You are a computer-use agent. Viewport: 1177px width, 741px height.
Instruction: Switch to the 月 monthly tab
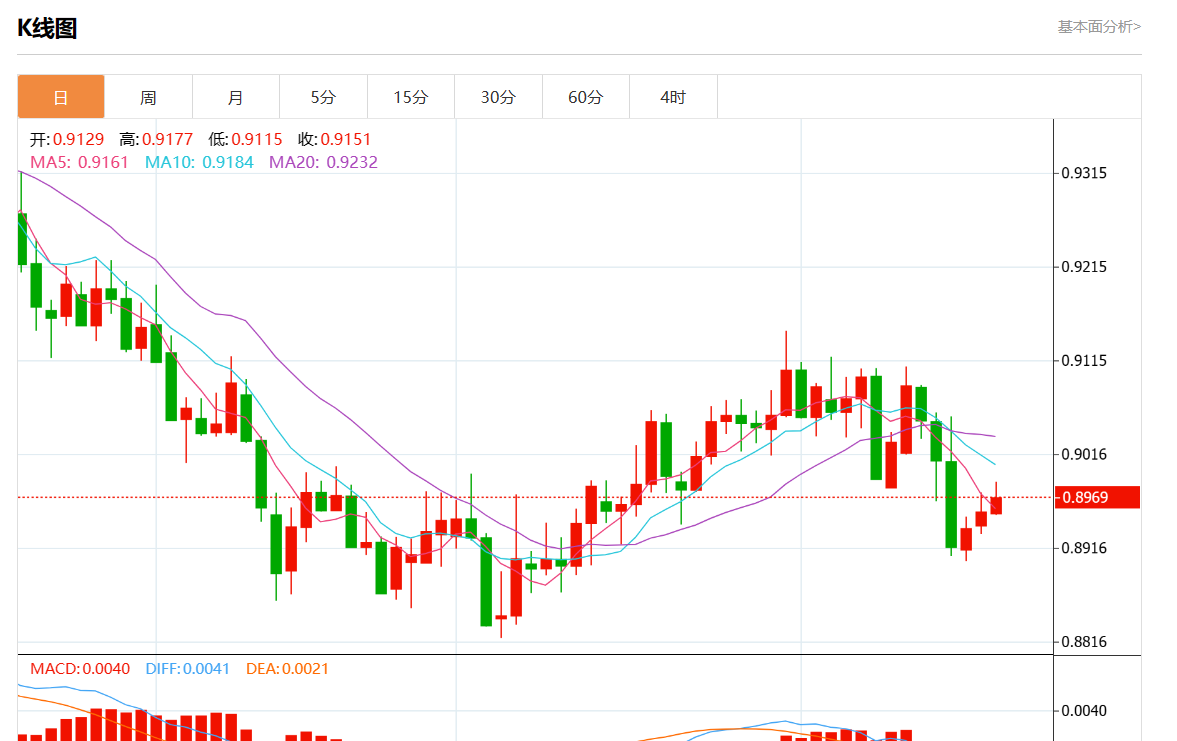click(x=236, y=97)
